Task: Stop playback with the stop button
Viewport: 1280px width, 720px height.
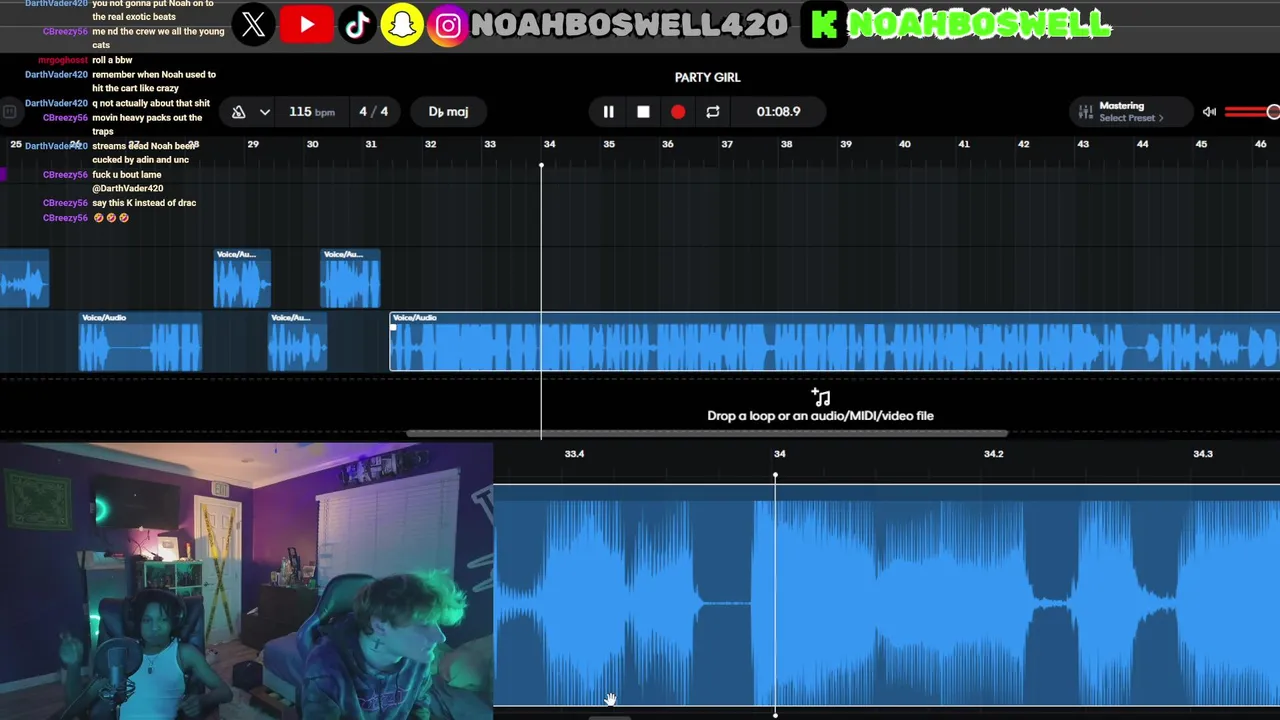Action: tap(643, 112)
